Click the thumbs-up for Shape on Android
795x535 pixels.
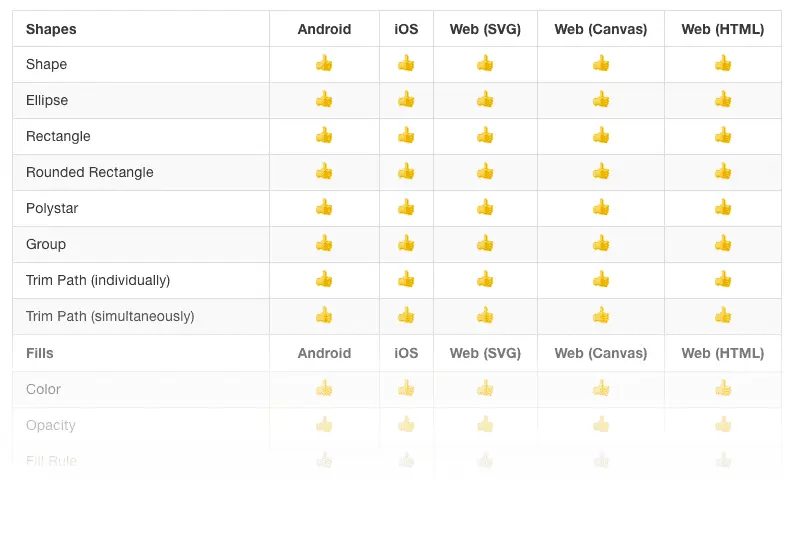click(x=324, y=64)
